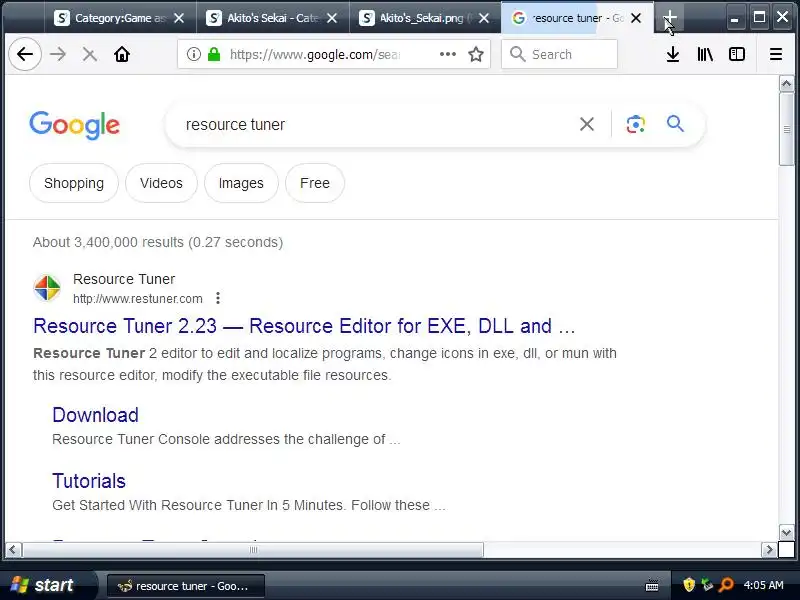Click vertical scrollbar down arrow

click(786, 532)
